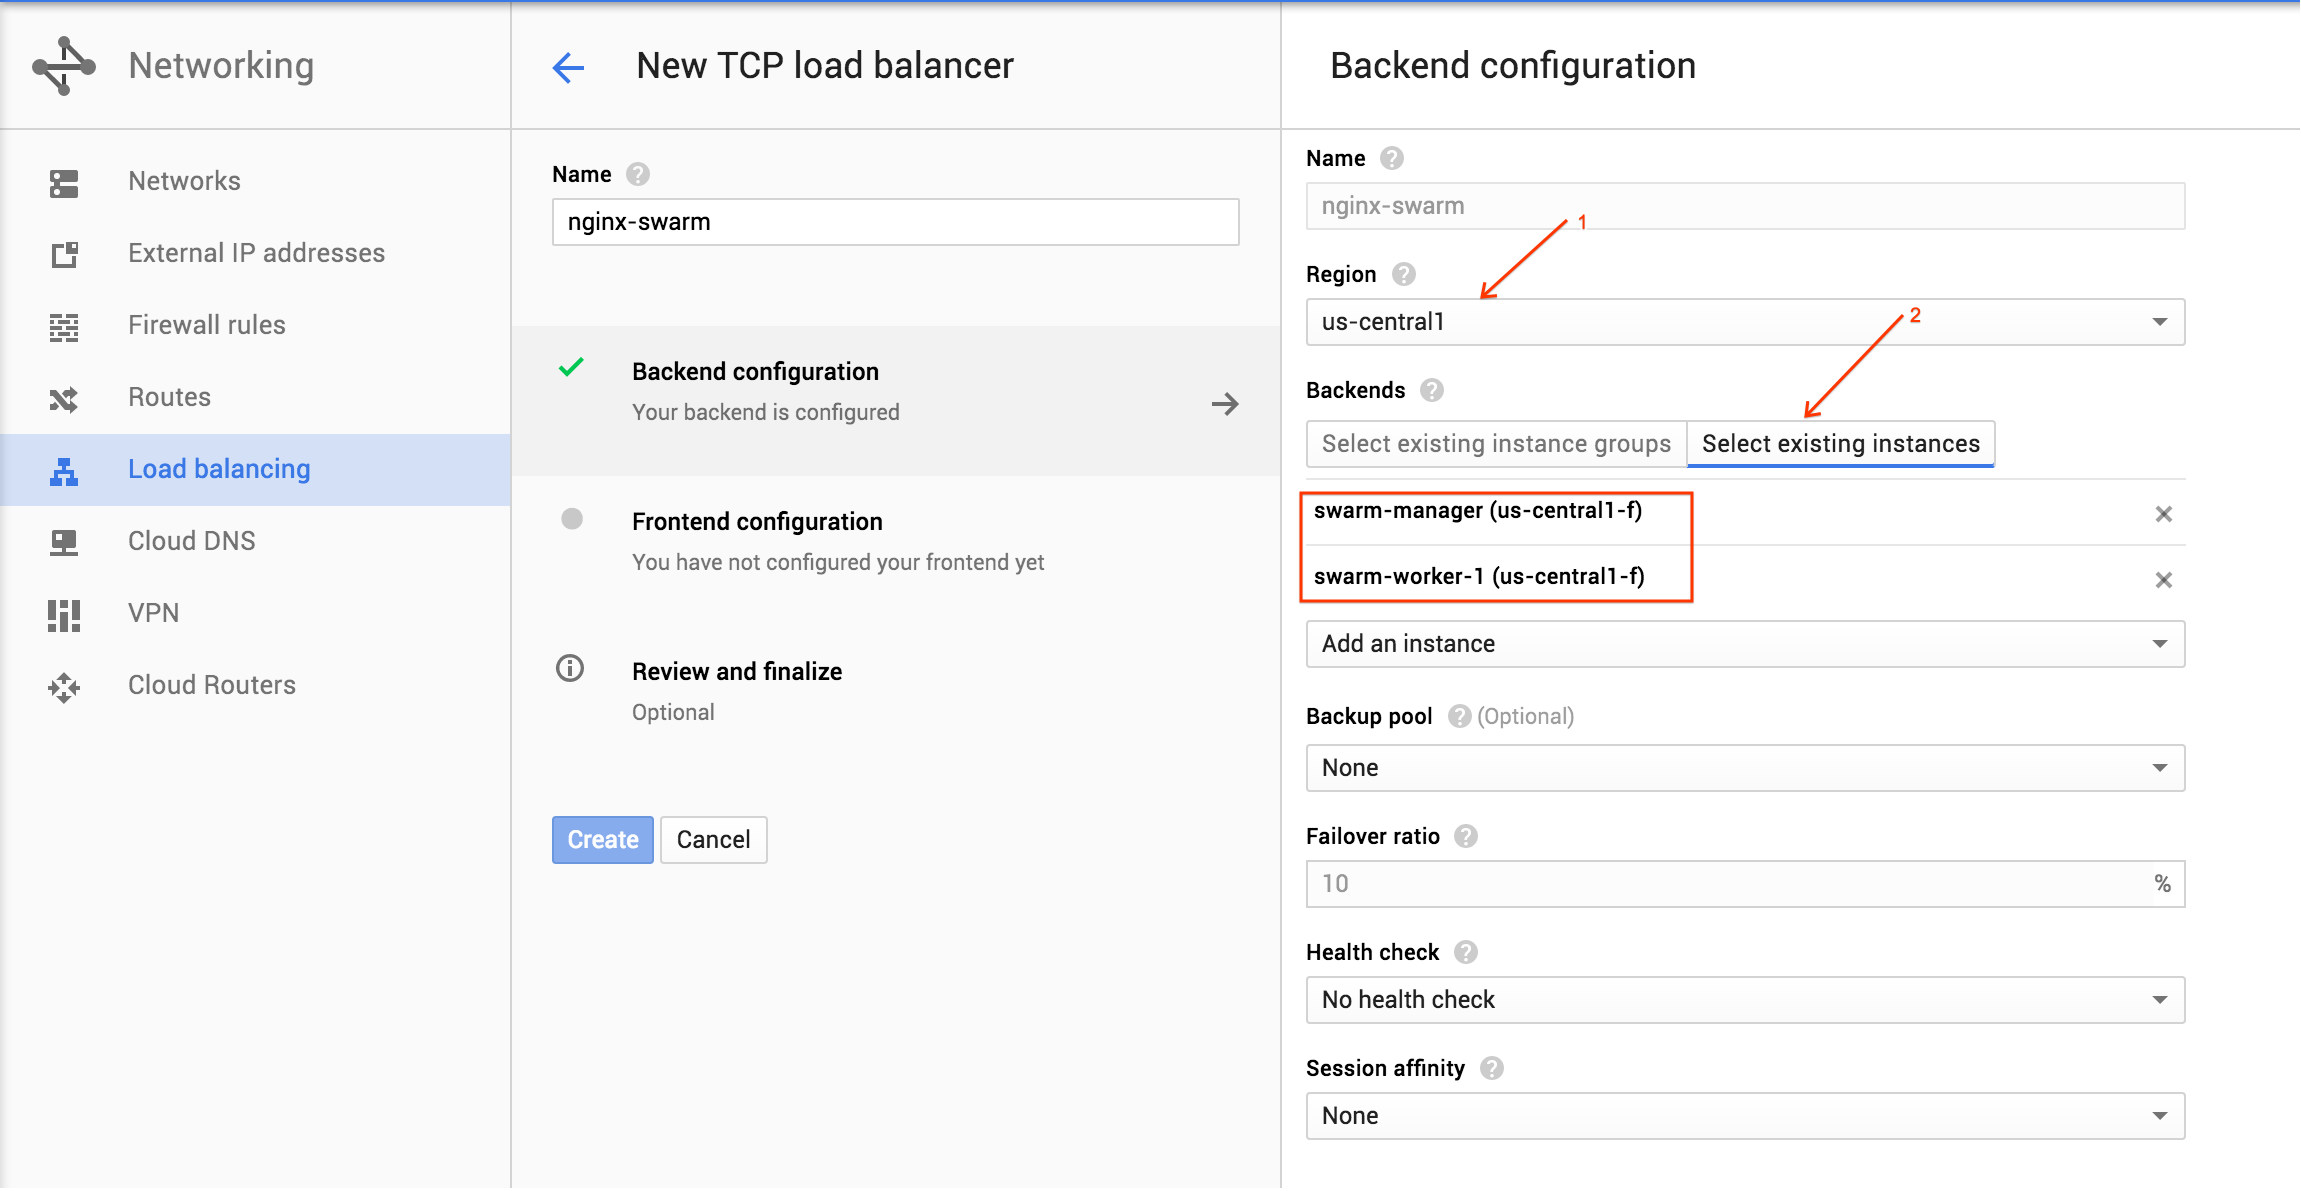Open the Health check dropdown

click(x=1745, y=1000)
